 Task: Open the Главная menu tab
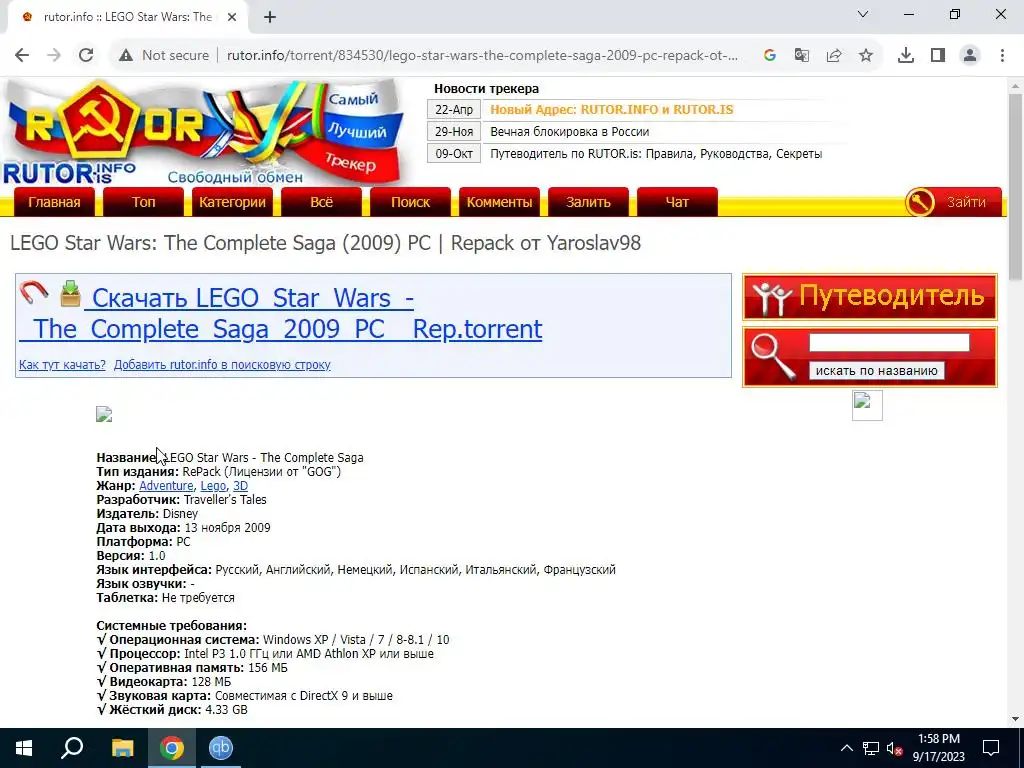point(54,202)
